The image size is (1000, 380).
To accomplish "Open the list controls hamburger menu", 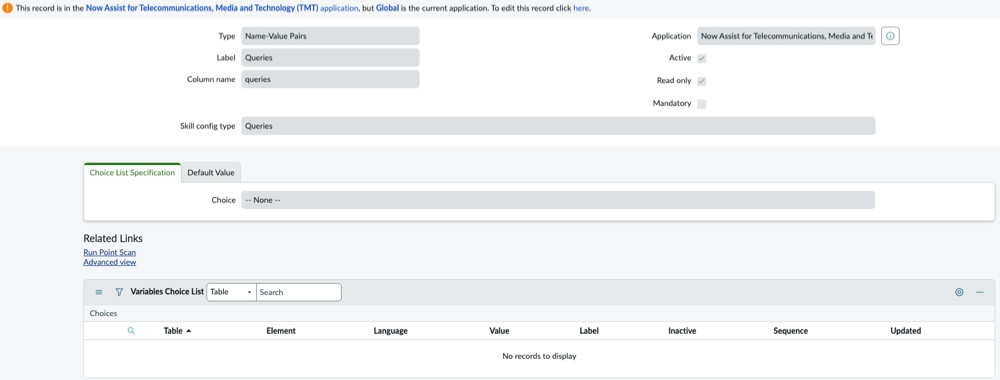I will click(99, 292).
